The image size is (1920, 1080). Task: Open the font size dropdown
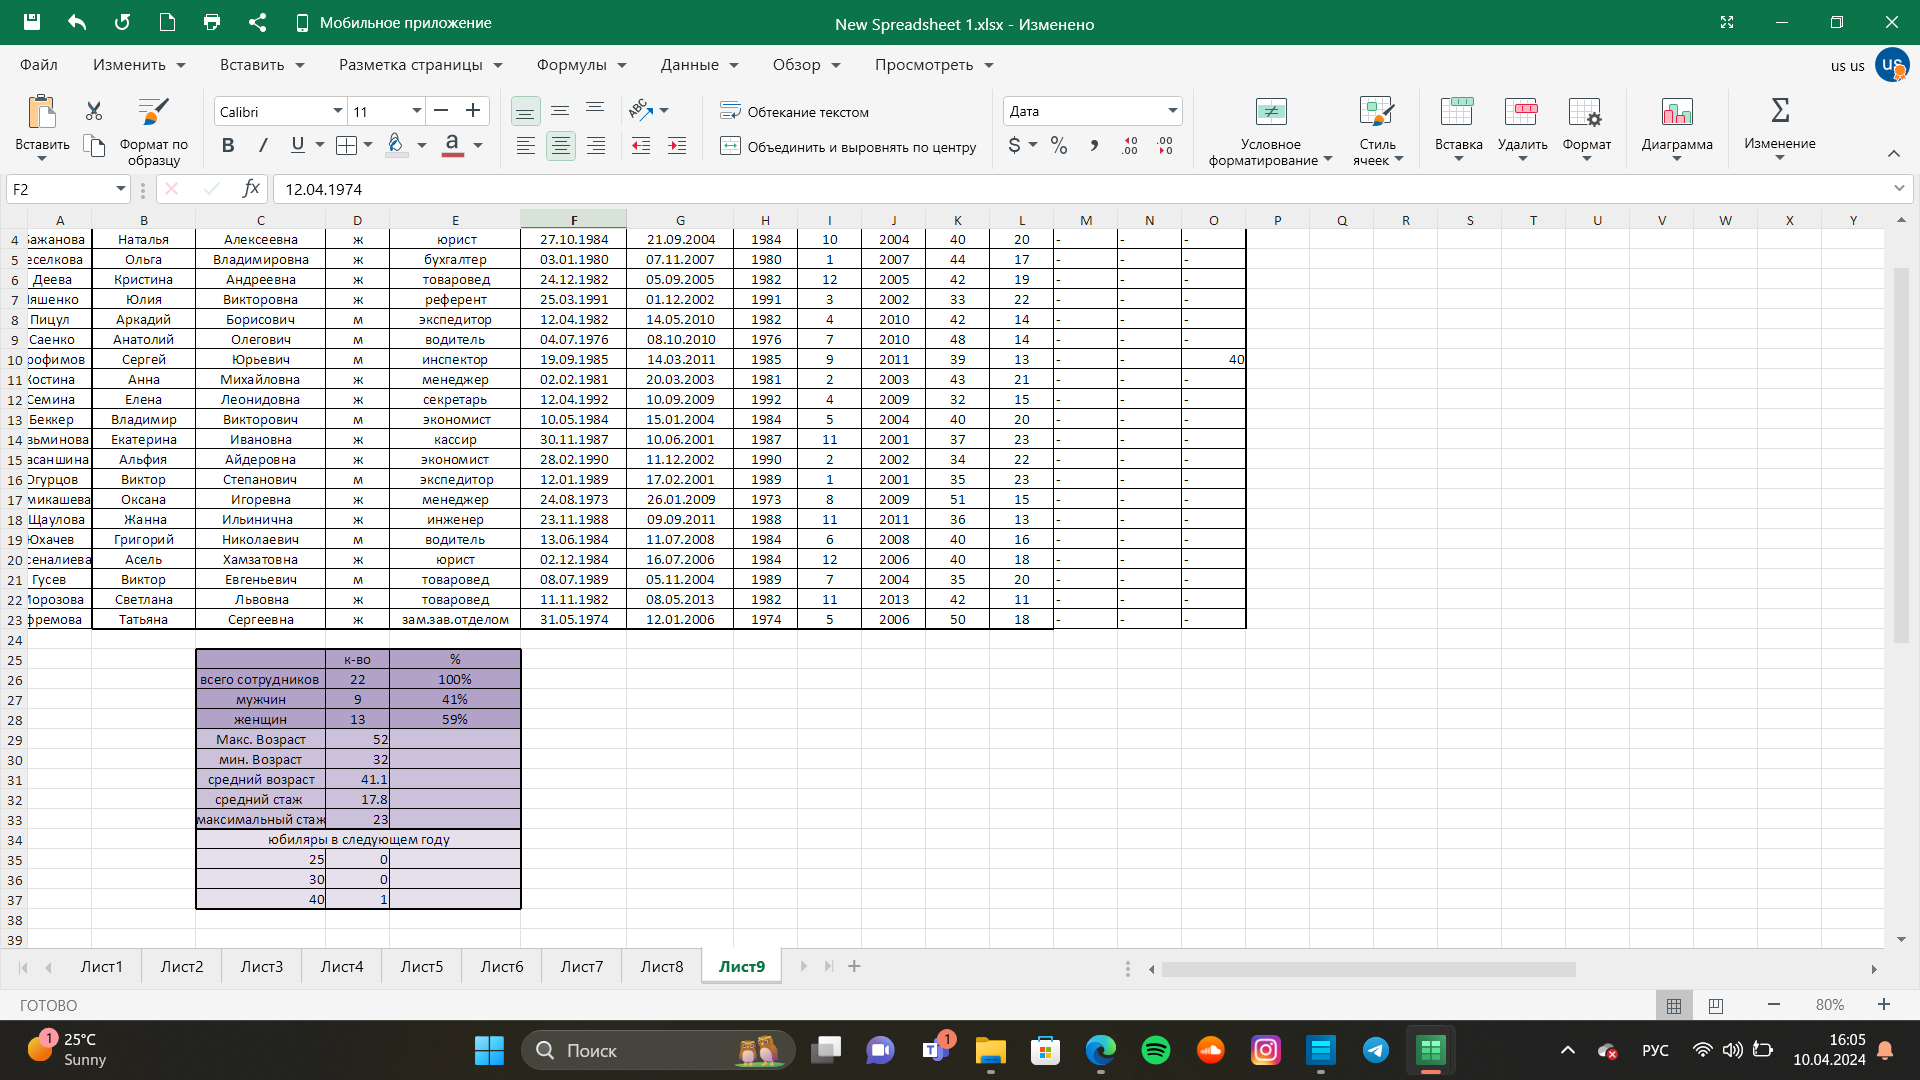[x=417, y=111]
